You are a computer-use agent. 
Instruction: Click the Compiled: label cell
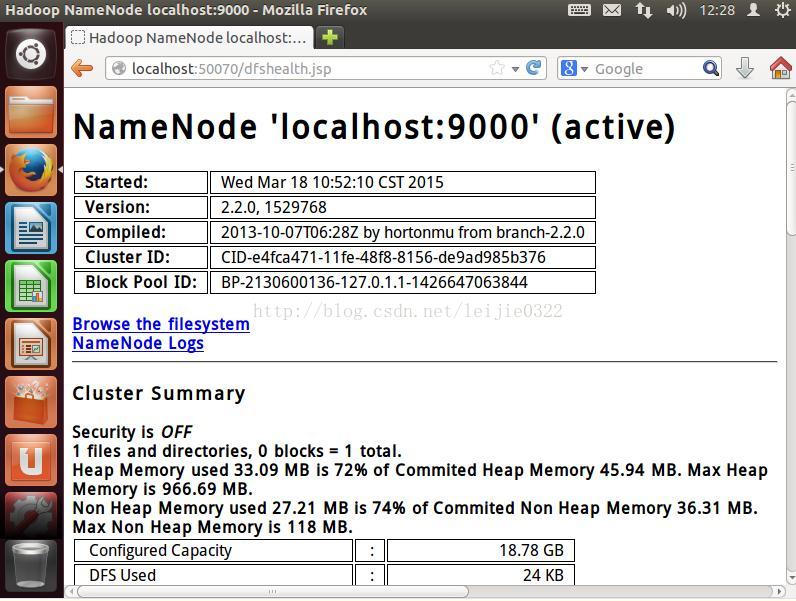(141, 232)
